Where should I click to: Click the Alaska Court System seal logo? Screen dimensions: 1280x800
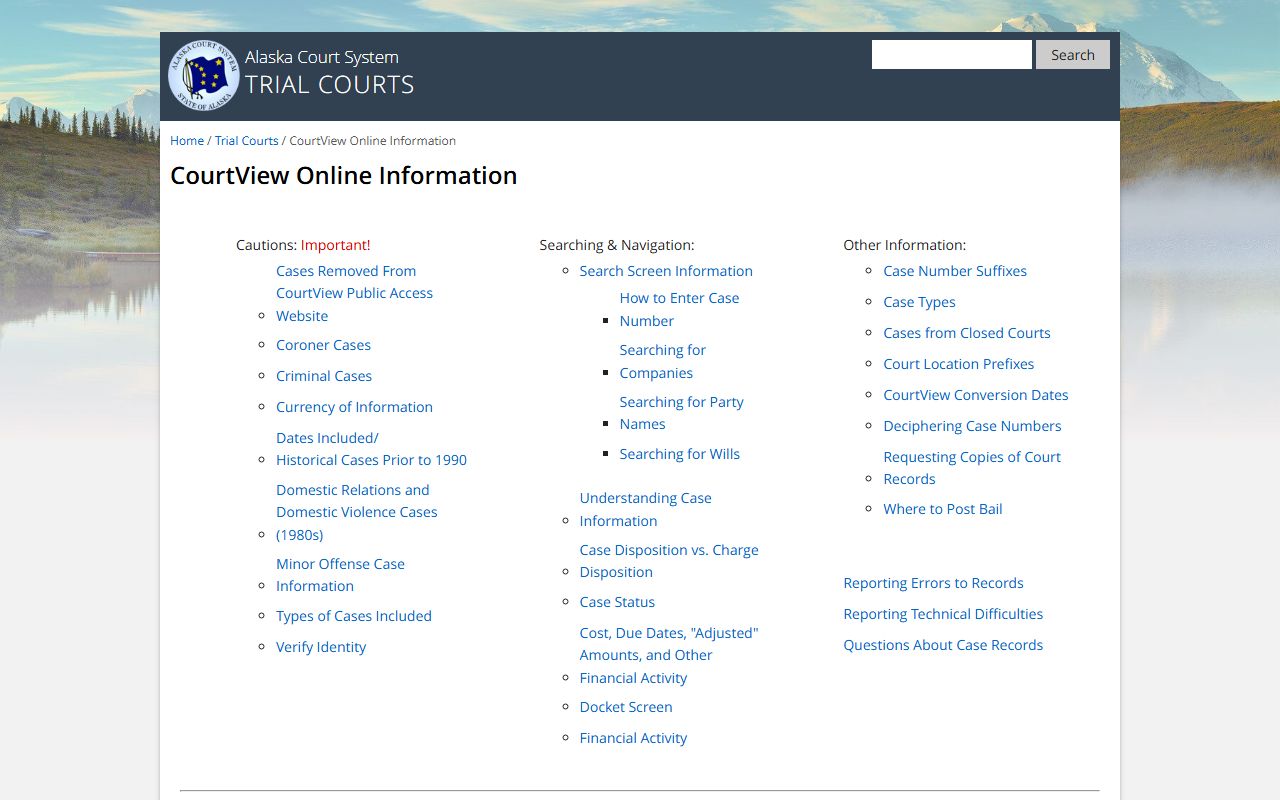pos(204,75)
